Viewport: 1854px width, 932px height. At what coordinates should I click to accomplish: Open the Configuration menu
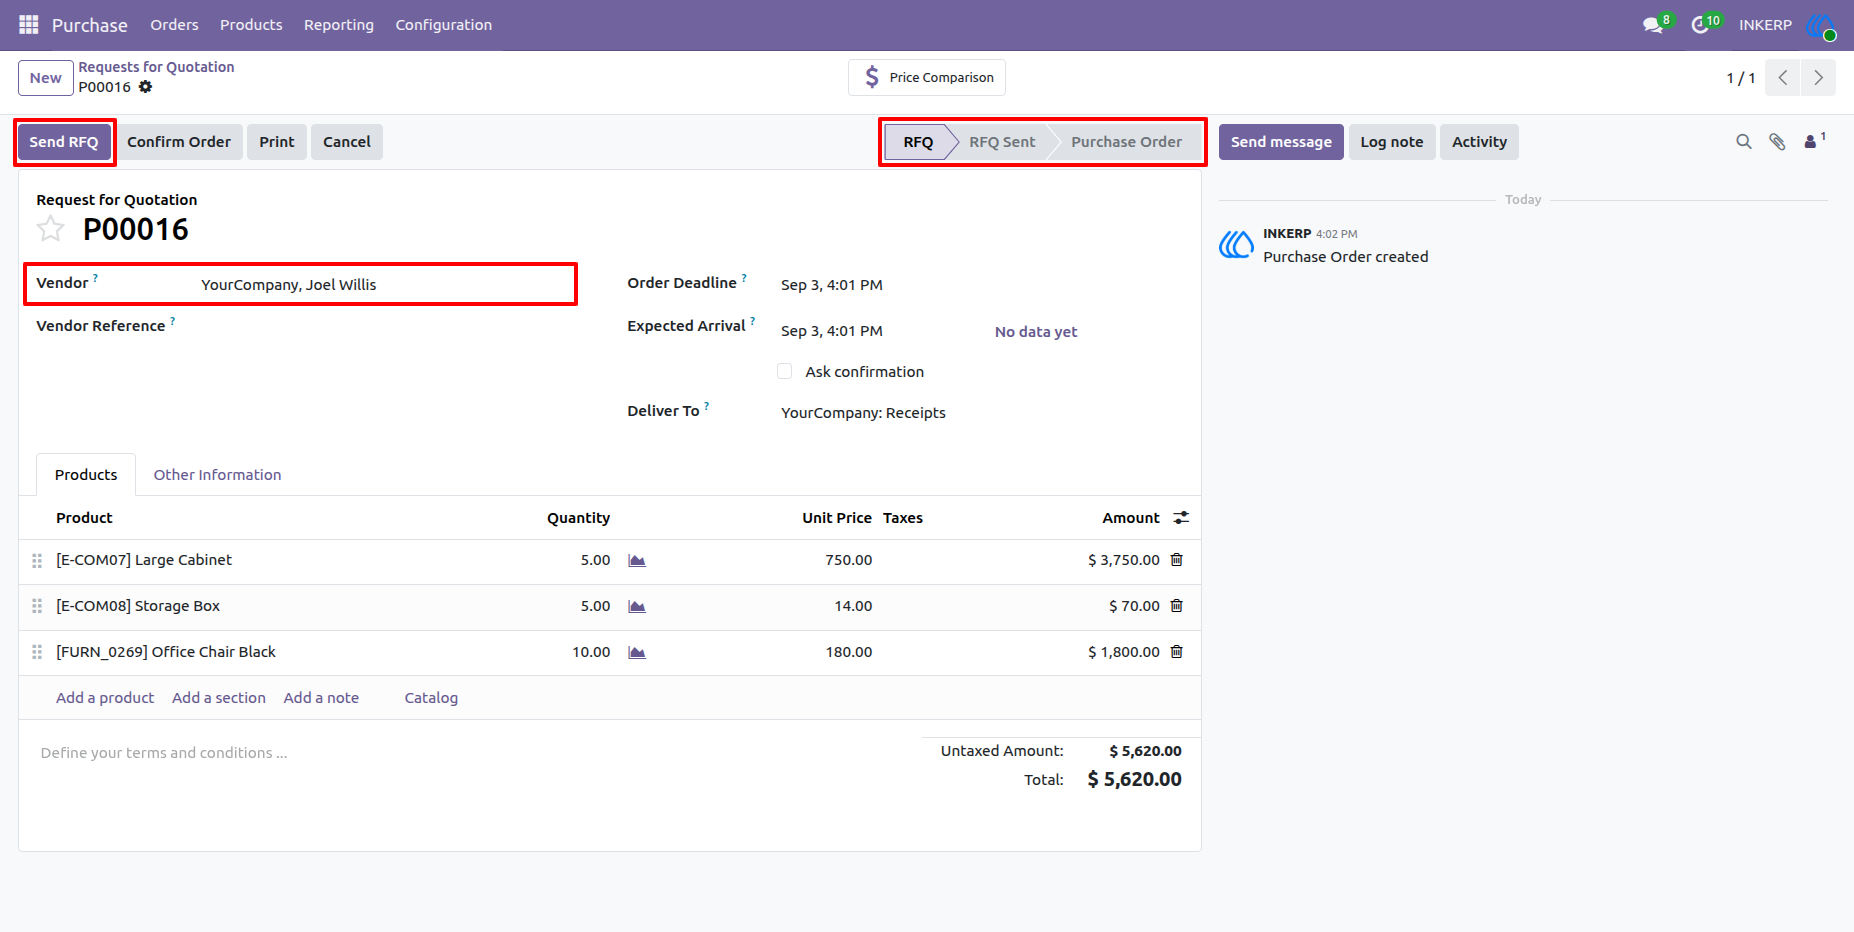(444, 25)
